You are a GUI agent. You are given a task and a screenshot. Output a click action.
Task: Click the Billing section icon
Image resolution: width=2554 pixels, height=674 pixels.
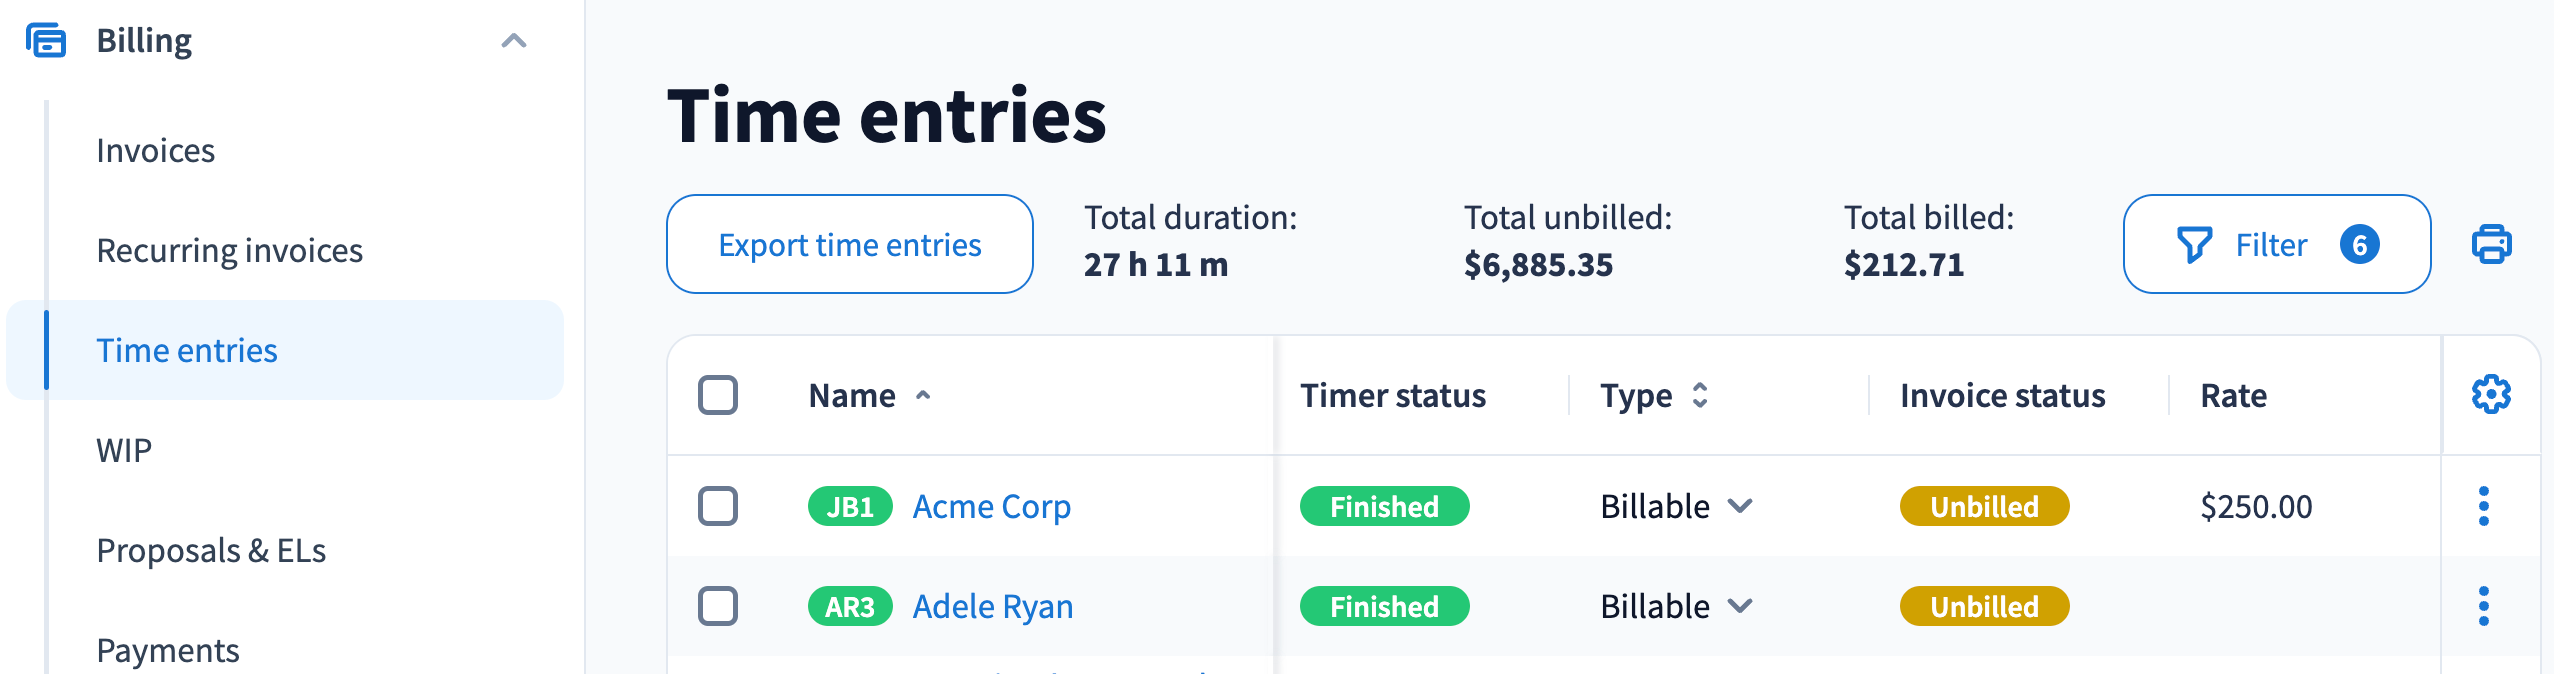[46, 41]
